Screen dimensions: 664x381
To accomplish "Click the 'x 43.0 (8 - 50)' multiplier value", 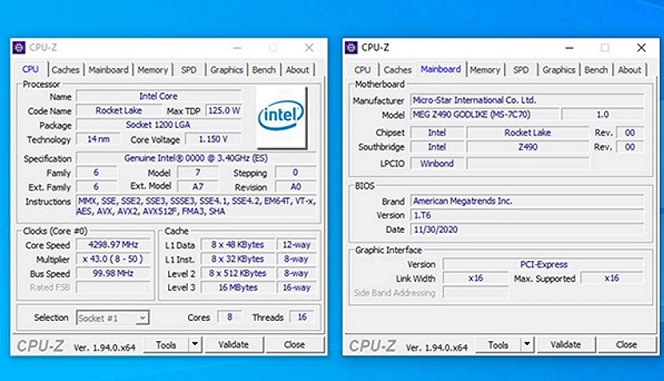I will click(x=113, y=259).
